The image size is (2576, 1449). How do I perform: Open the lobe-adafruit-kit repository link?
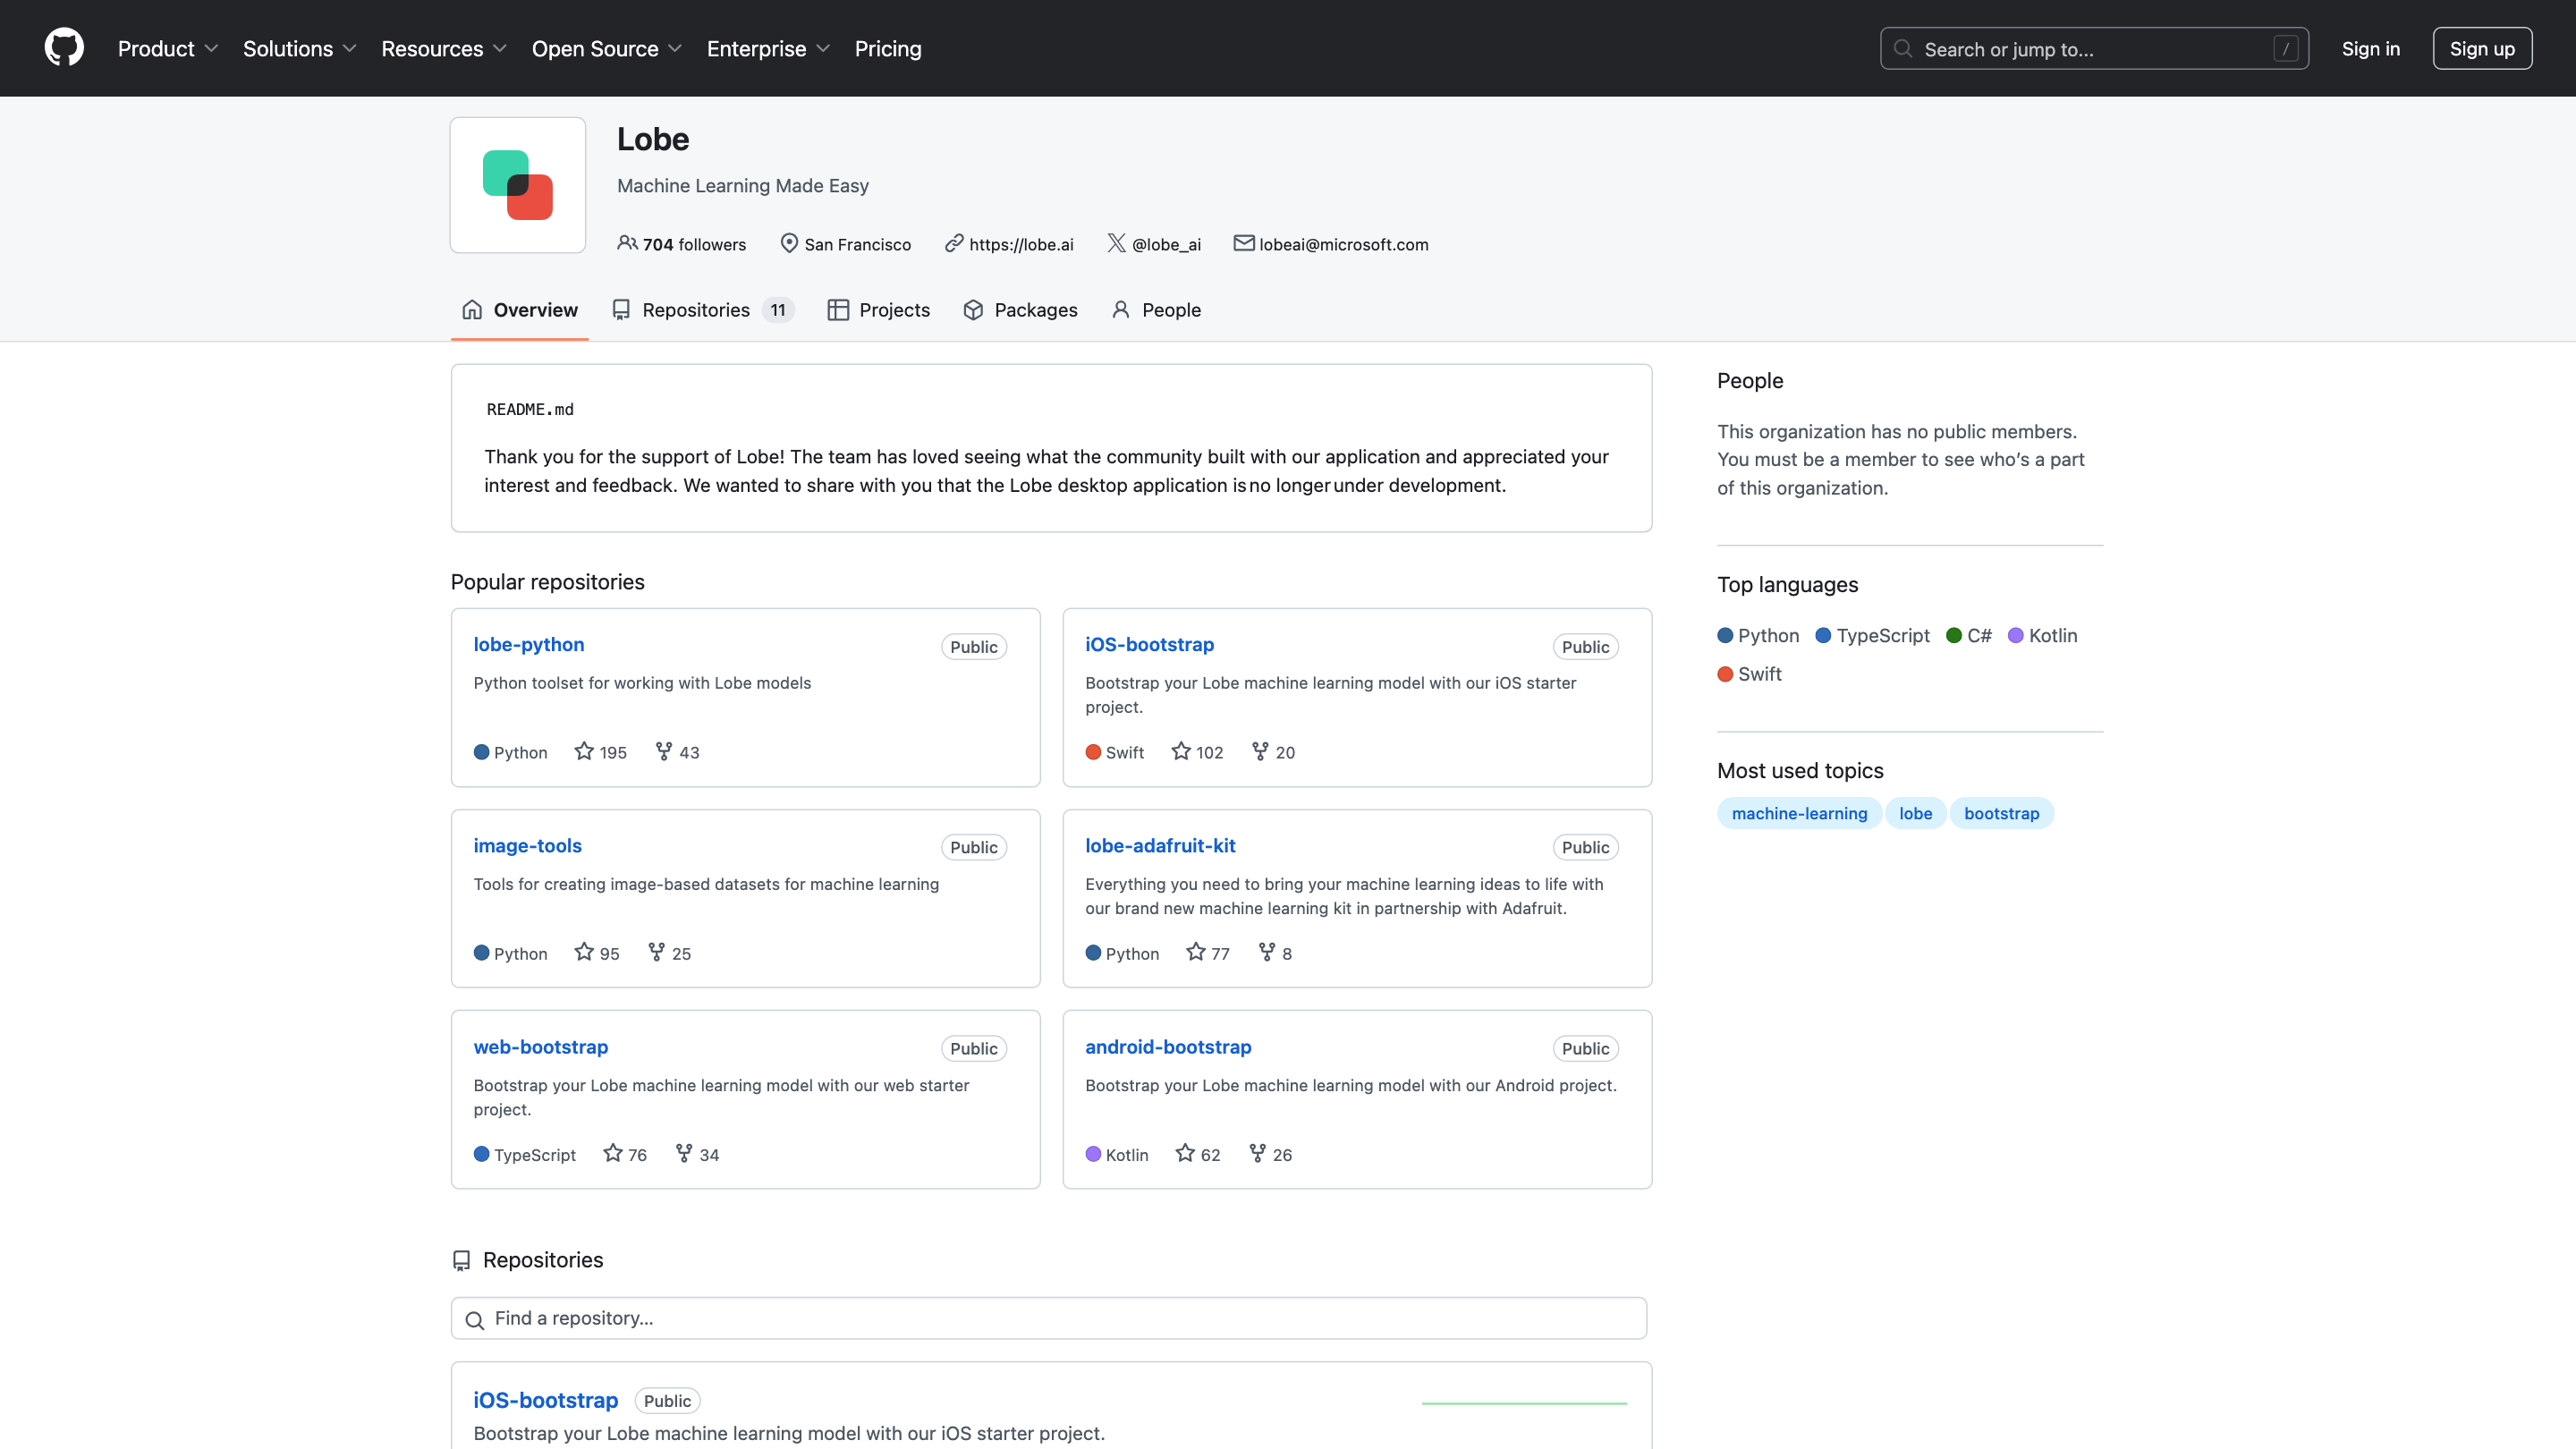[1160, 845]
